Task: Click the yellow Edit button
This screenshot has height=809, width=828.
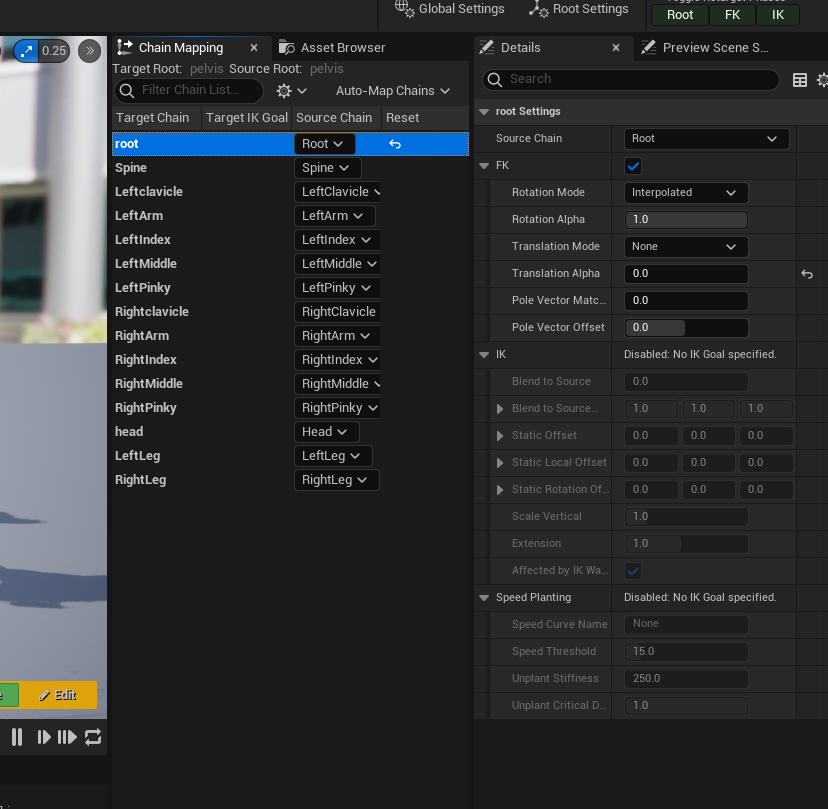Action: tap(58, 695)
